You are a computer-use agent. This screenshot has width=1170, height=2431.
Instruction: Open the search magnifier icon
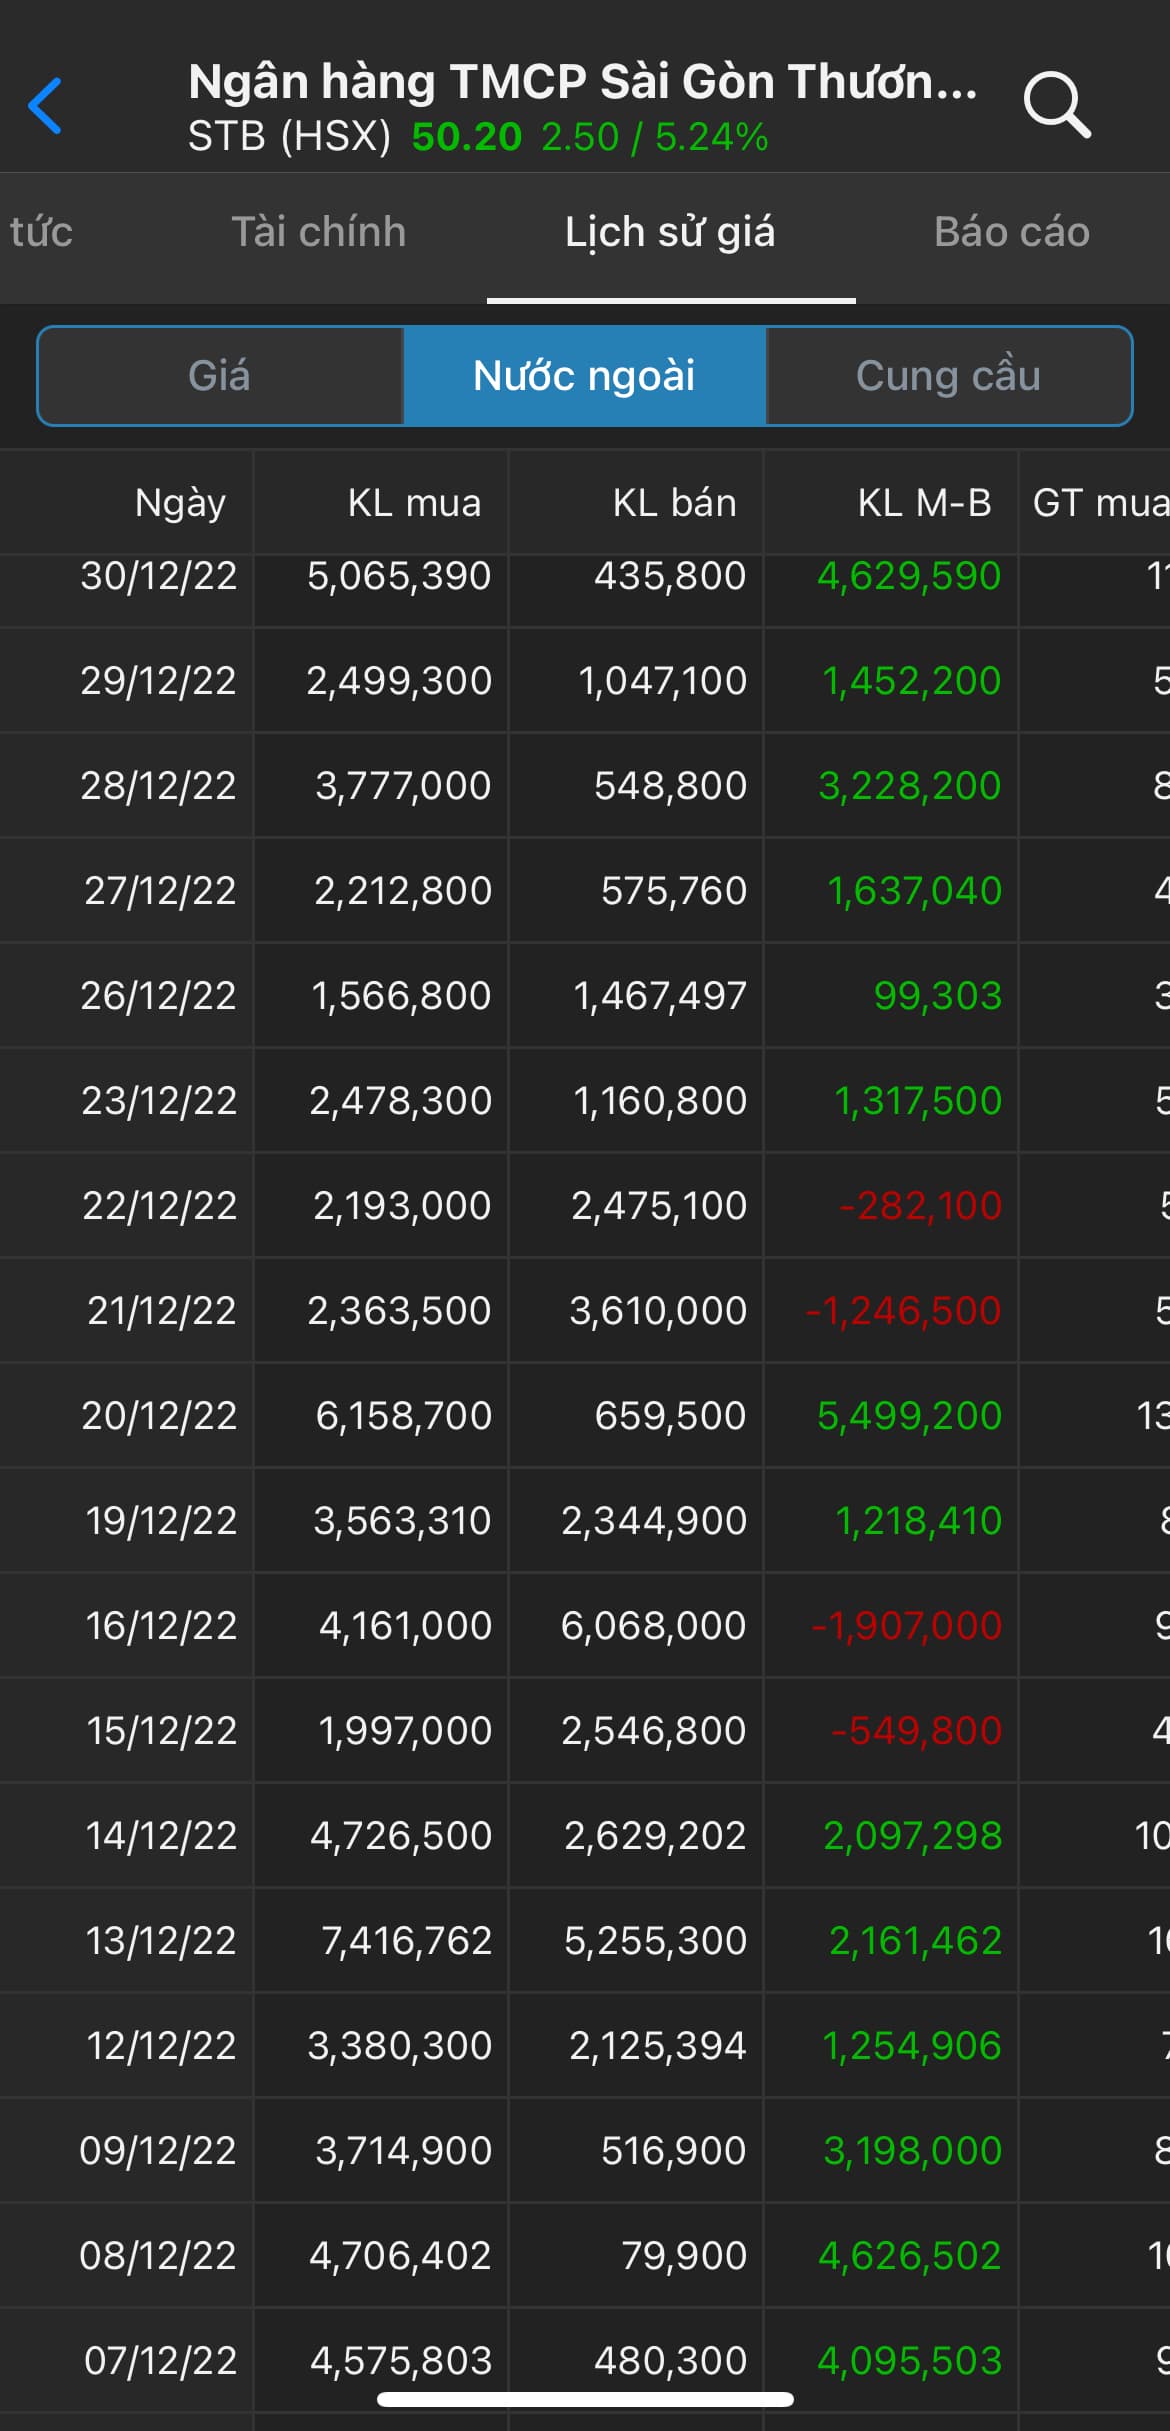point(1056,103)
